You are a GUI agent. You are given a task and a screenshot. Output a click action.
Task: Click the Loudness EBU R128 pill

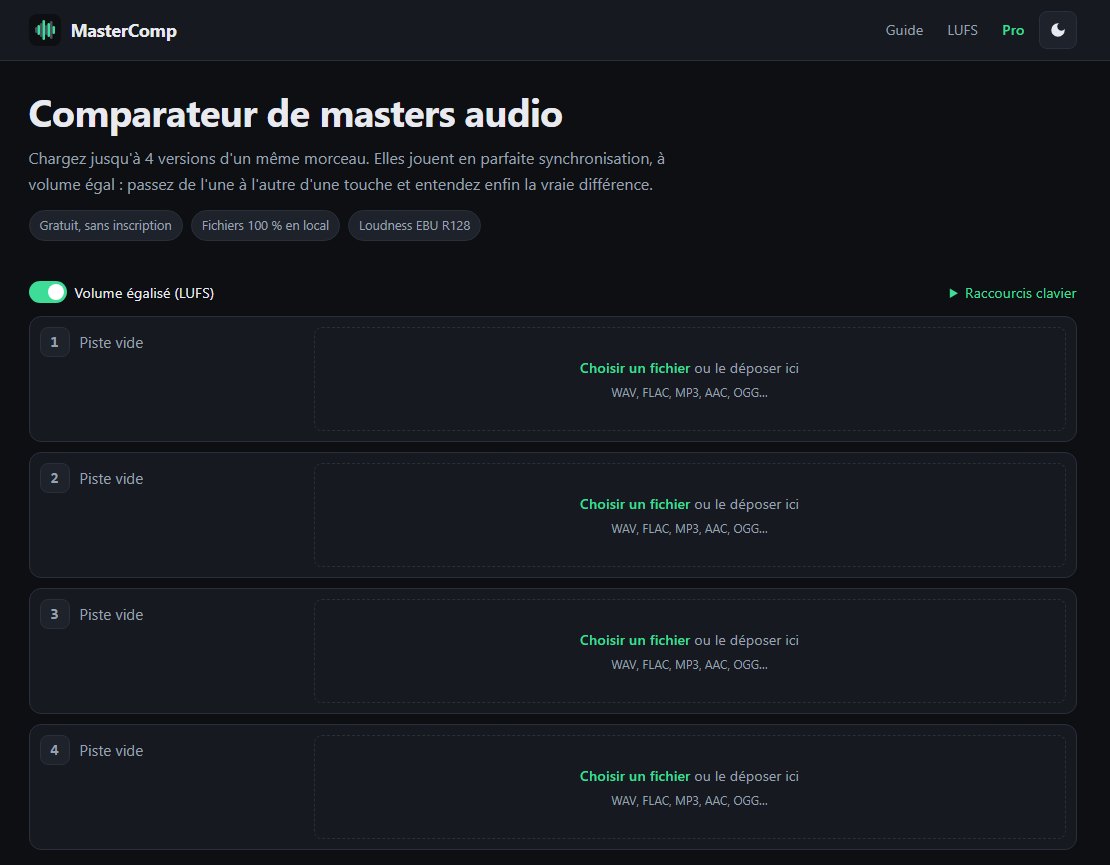tap(414, 226)
